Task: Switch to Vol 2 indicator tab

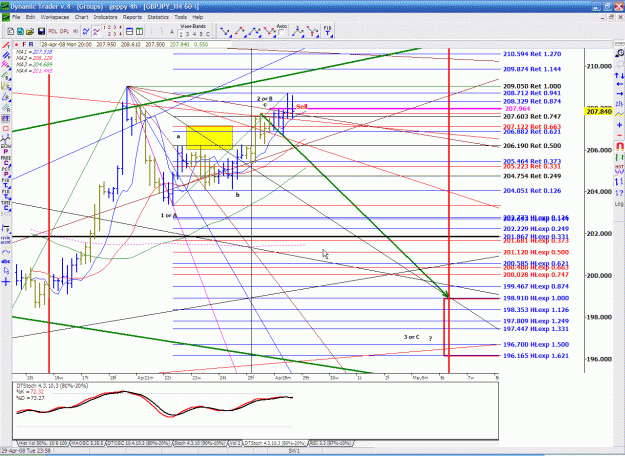Action: (x=234, y=443)
